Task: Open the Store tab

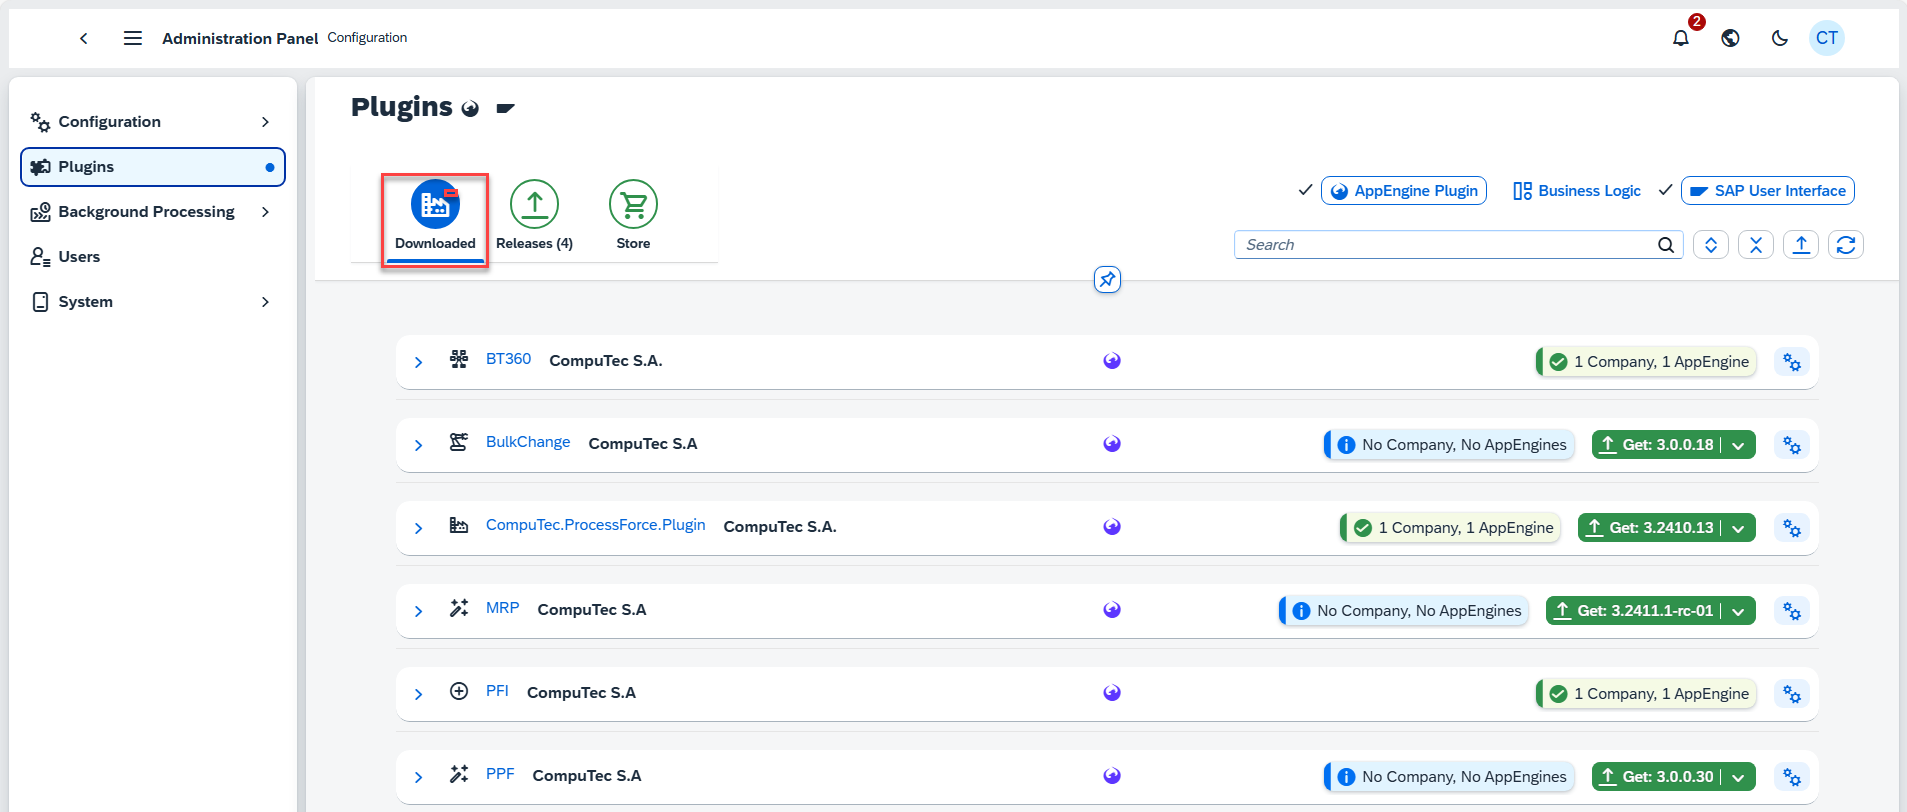Action: tap(633, 216)
